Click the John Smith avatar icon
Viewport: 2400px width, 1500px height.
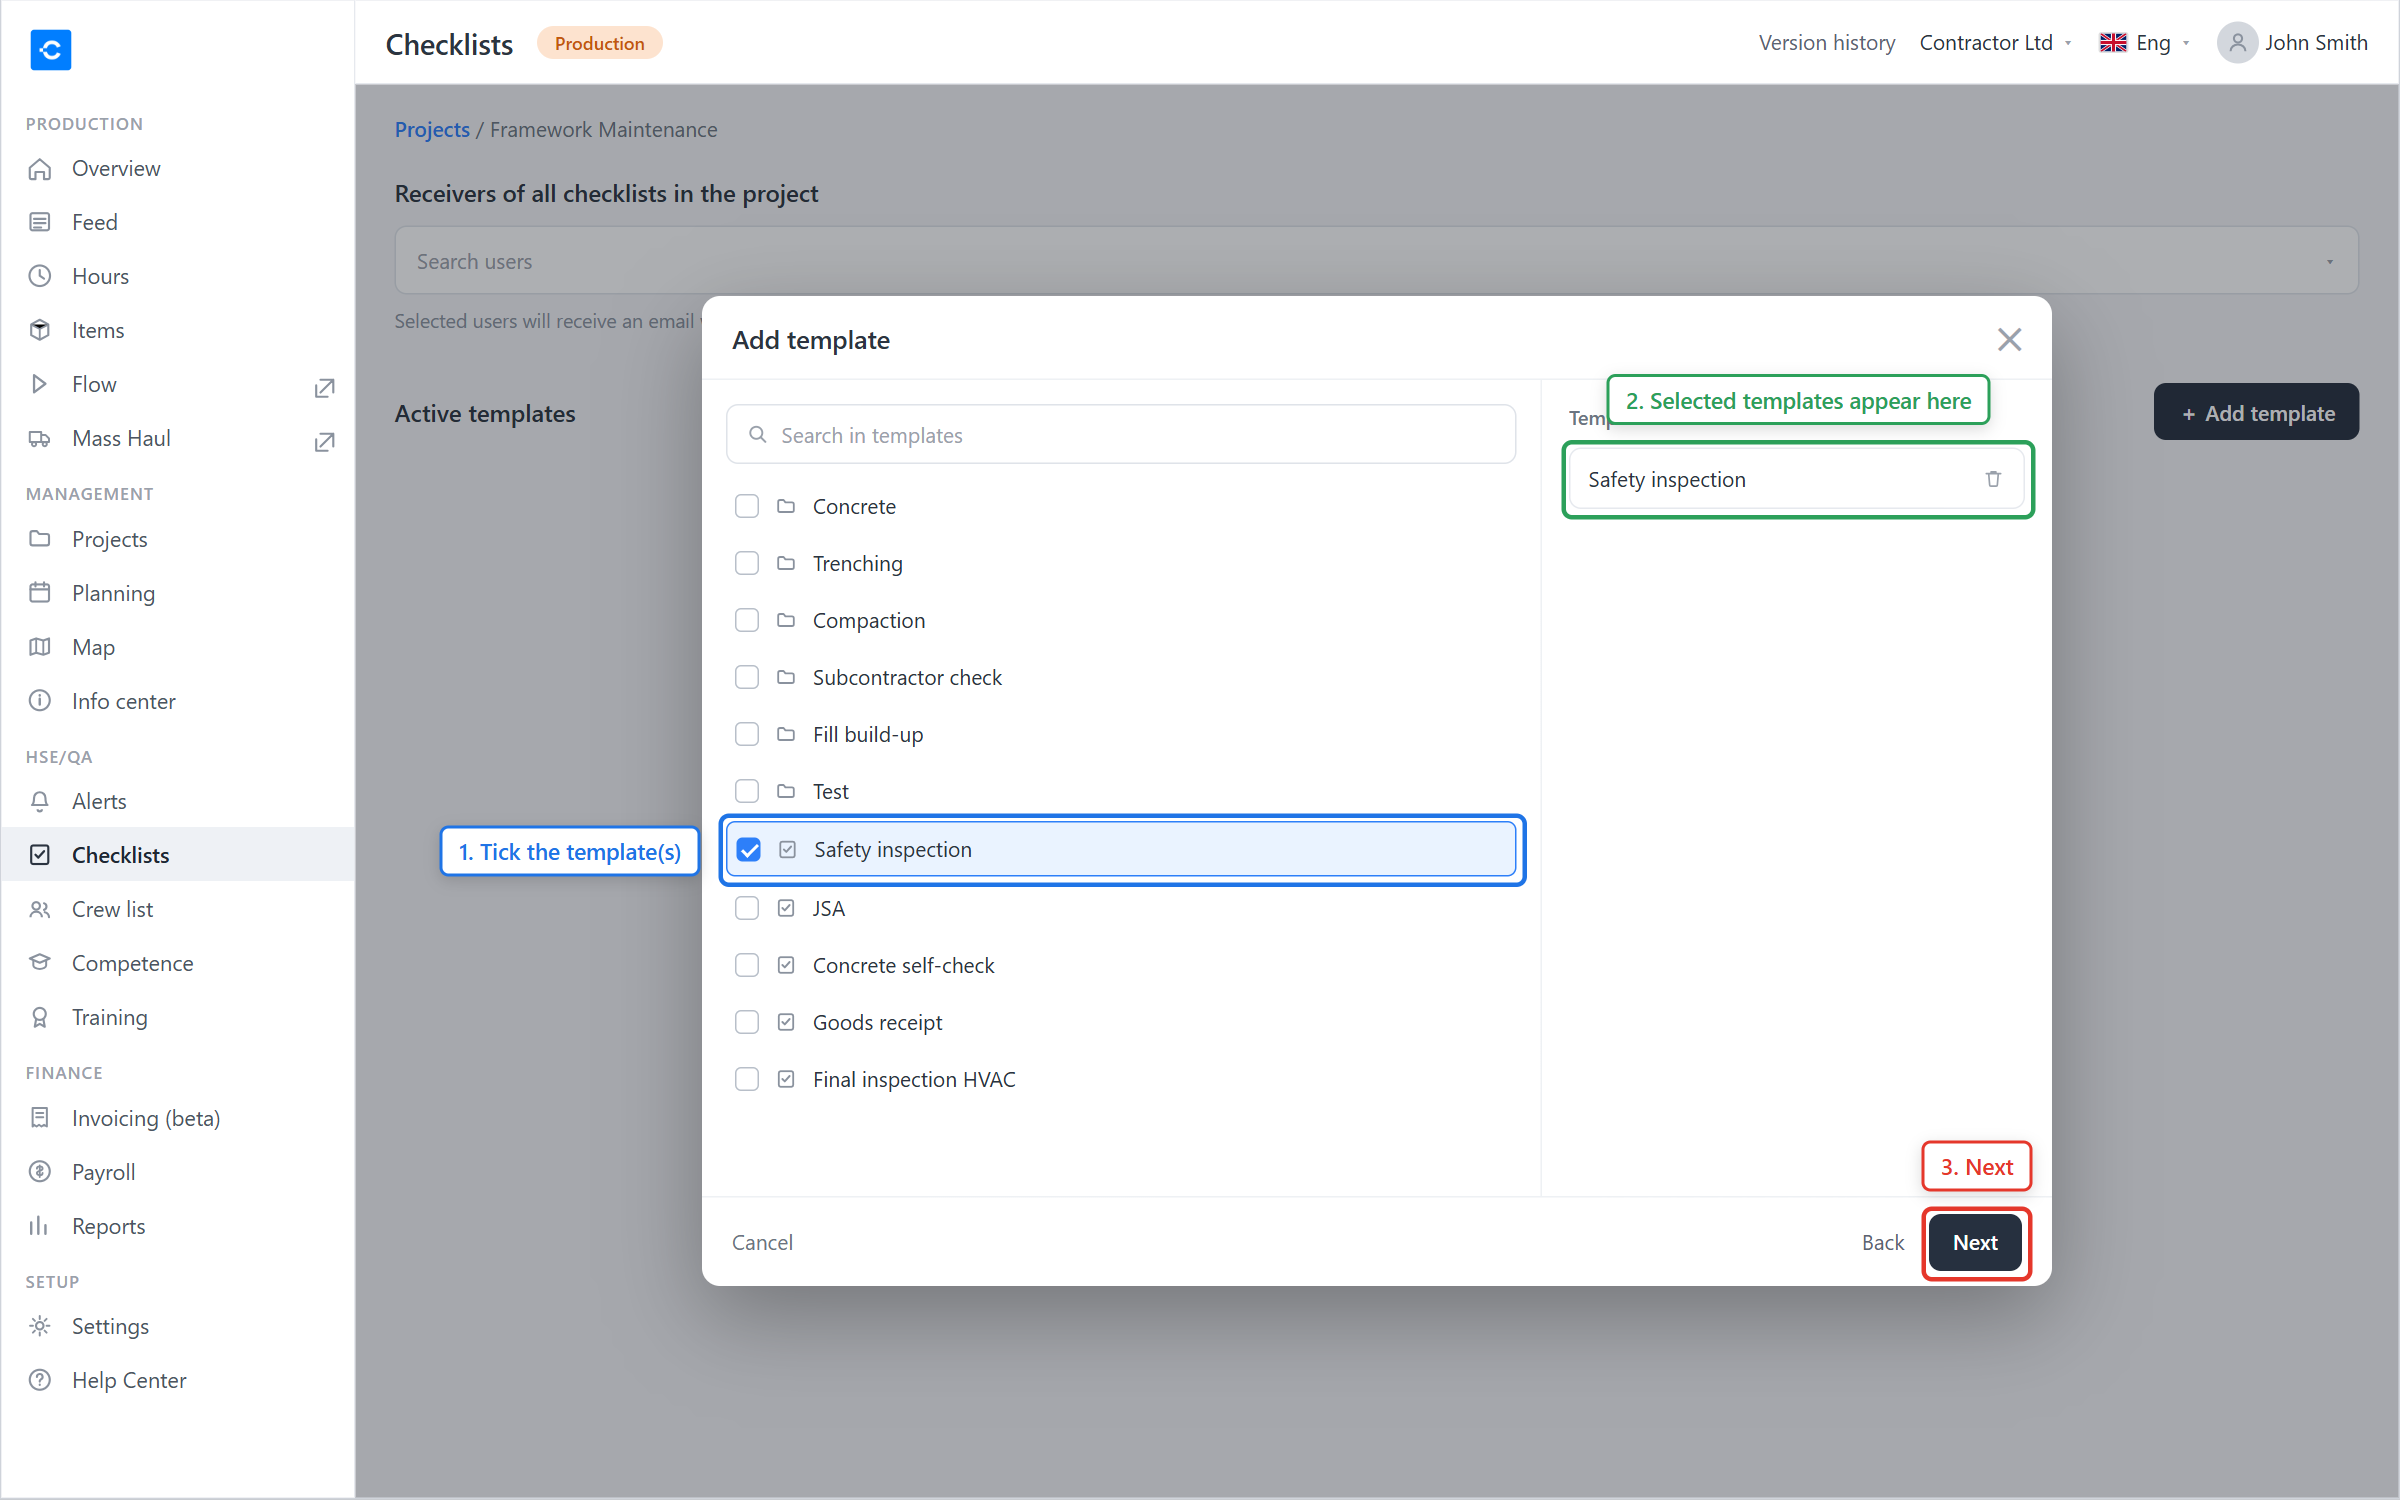tap(2237, 43)
